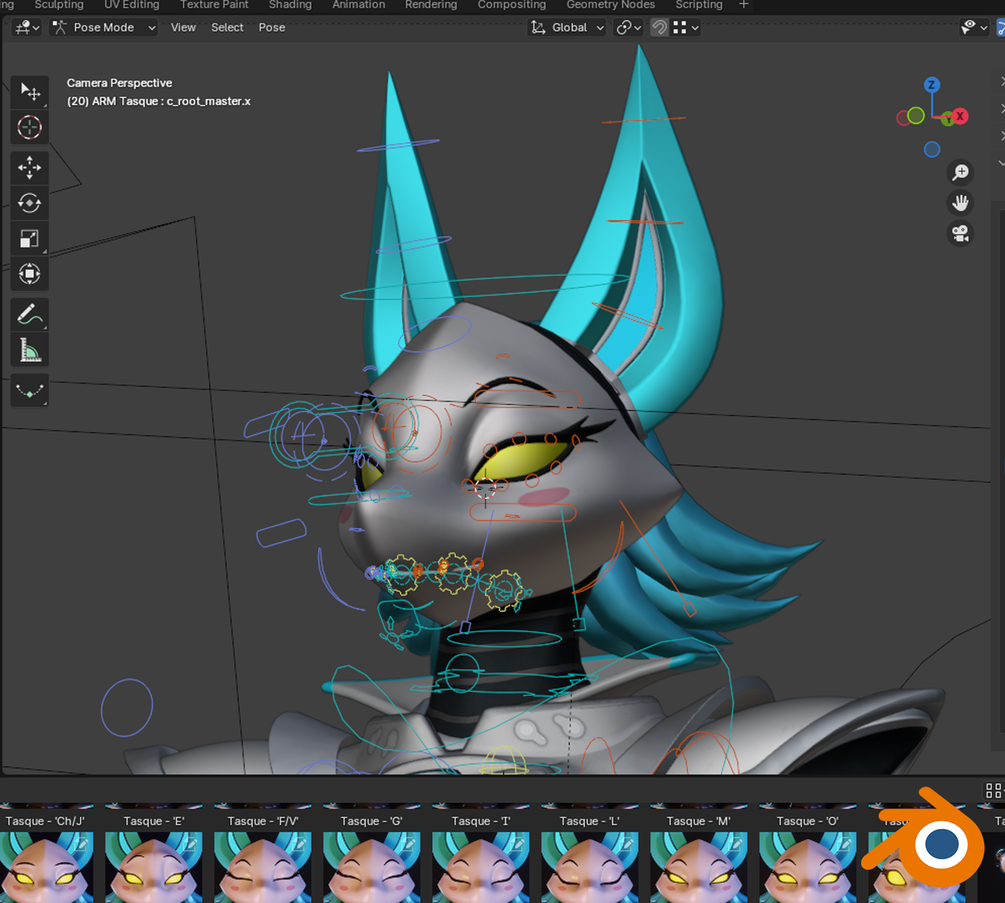
Task: Open the editor type selector
Action: click(x=28, y=28)
